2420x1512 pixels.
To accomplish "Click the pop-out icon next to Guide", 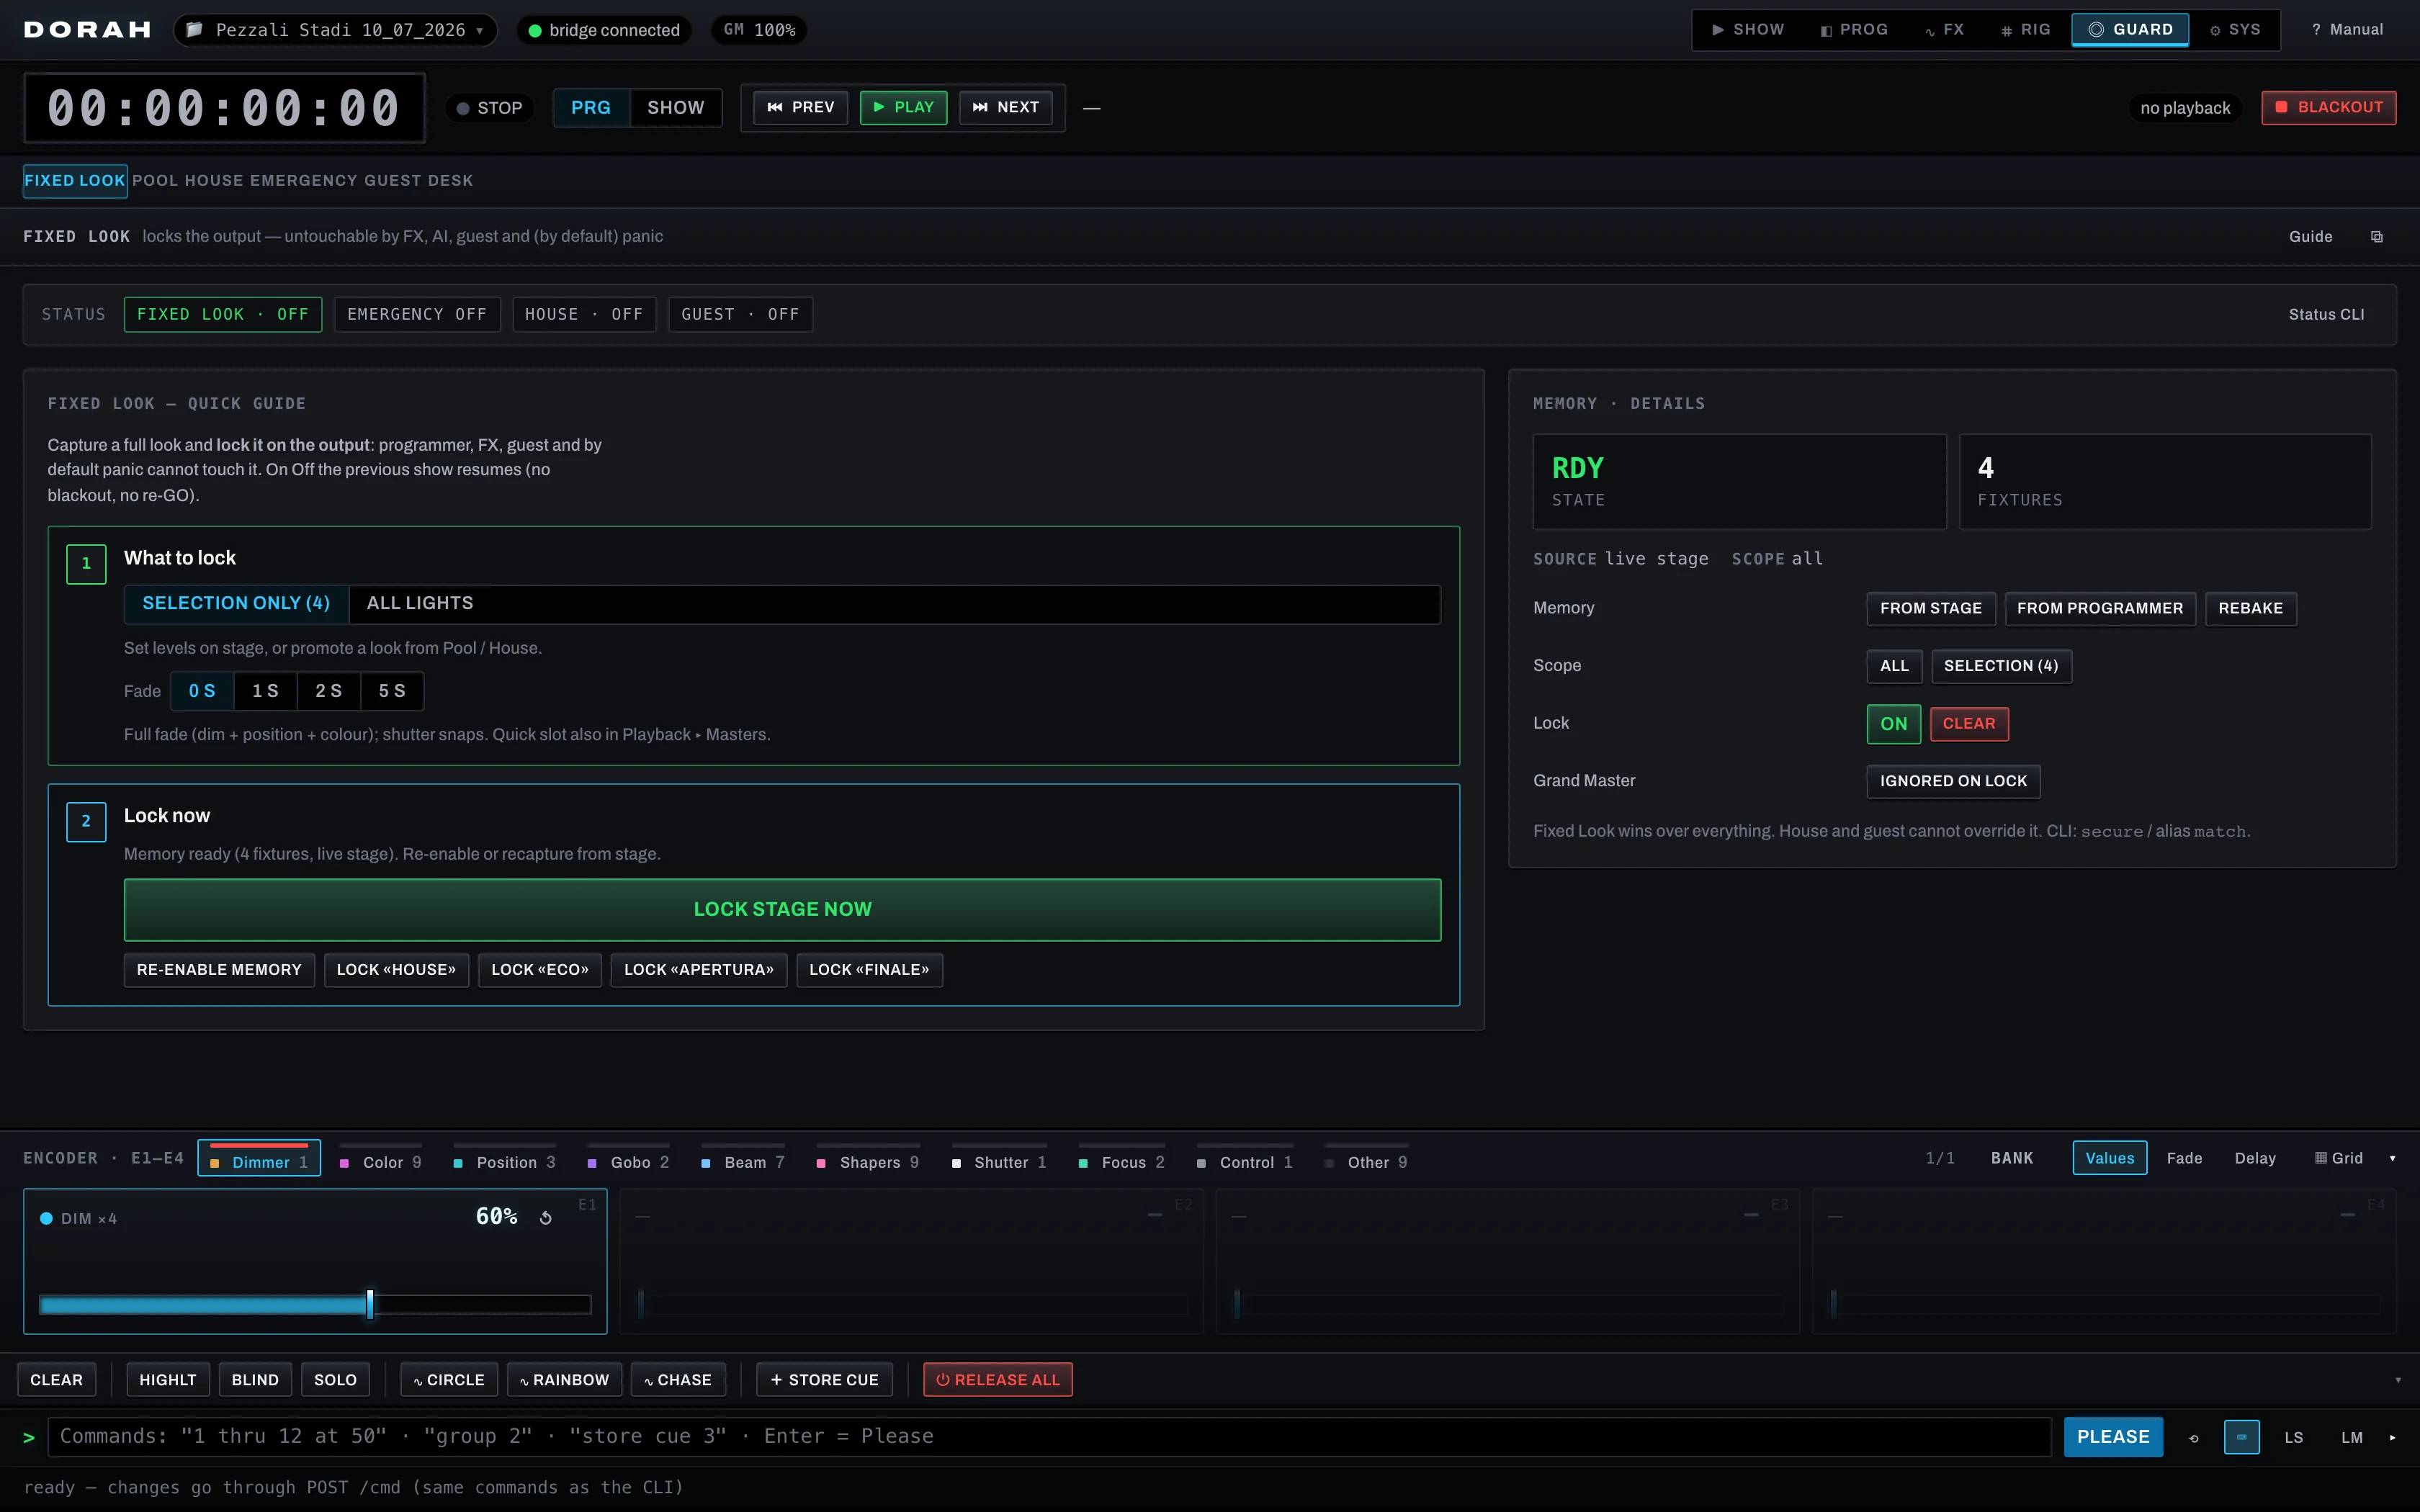I will 2377,237.
